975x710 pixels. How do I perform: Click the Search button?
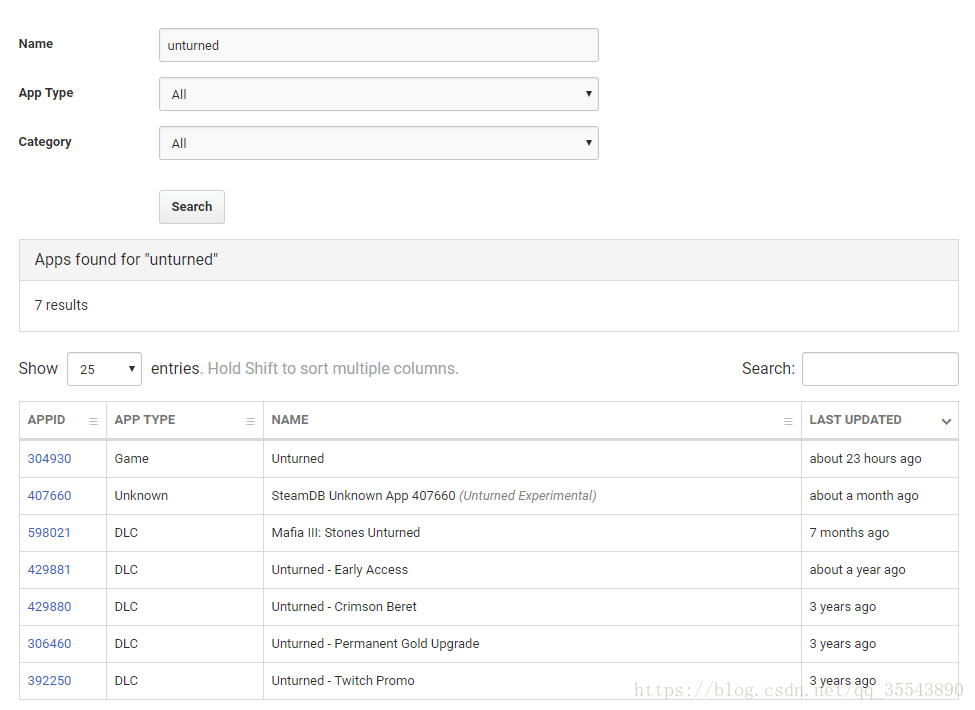(192, 206)
